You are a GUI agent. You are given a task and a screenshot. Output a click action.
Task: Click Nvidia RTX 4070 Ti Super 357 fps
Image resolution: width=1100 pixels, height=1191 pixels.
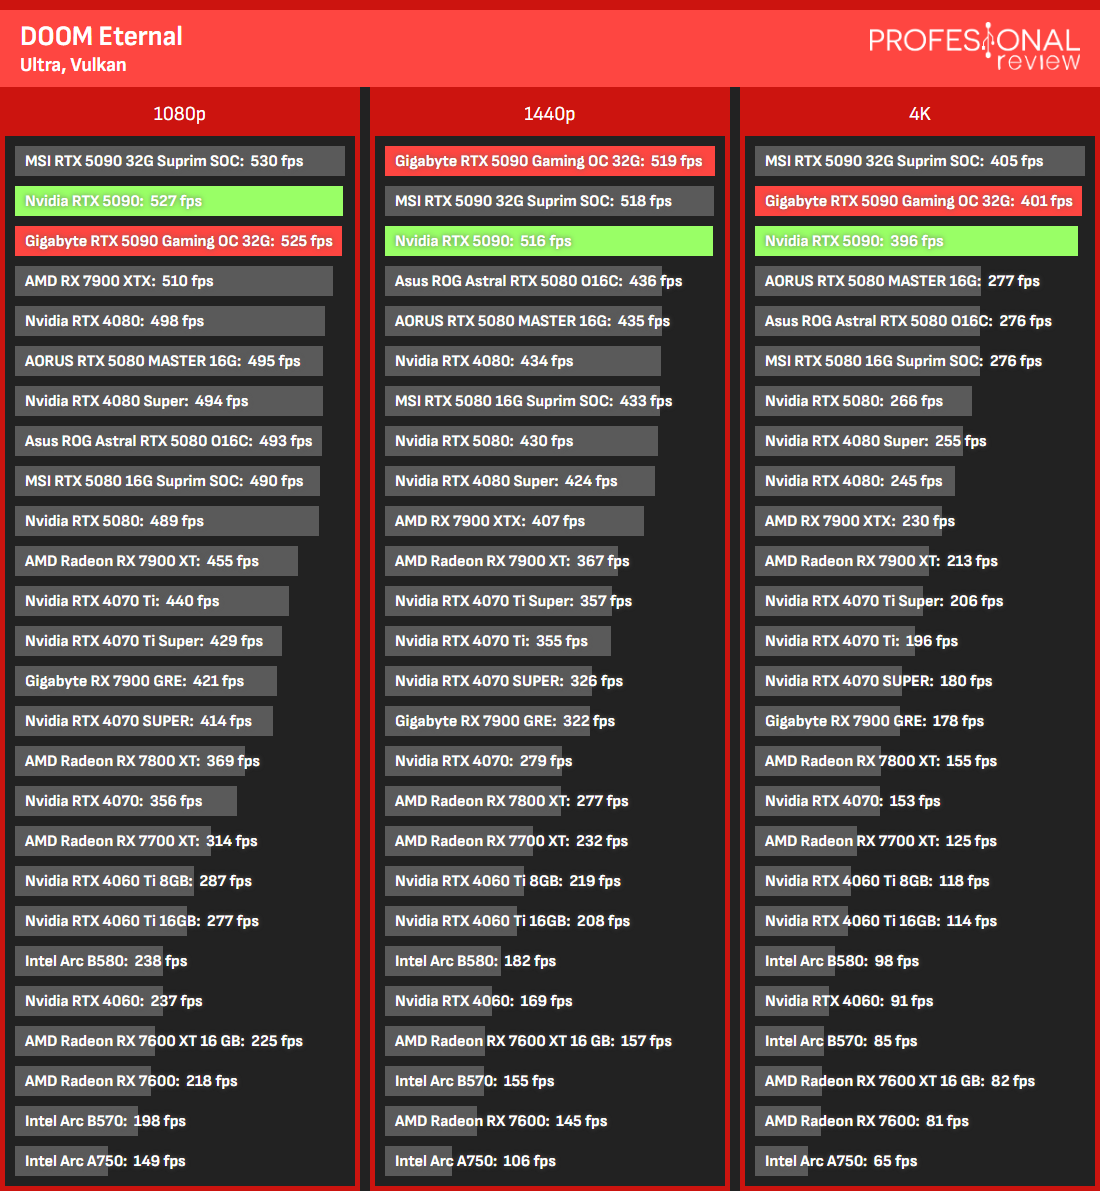click(x=498, y=602)
